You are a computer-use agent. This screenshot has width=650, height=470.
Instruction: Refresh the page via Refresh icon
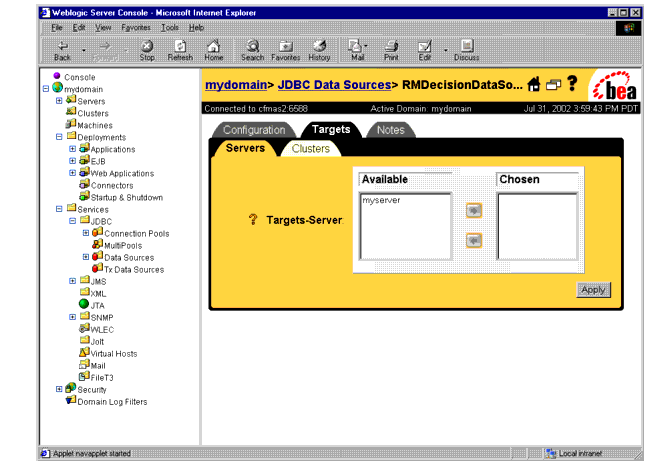tap(180, 51)
